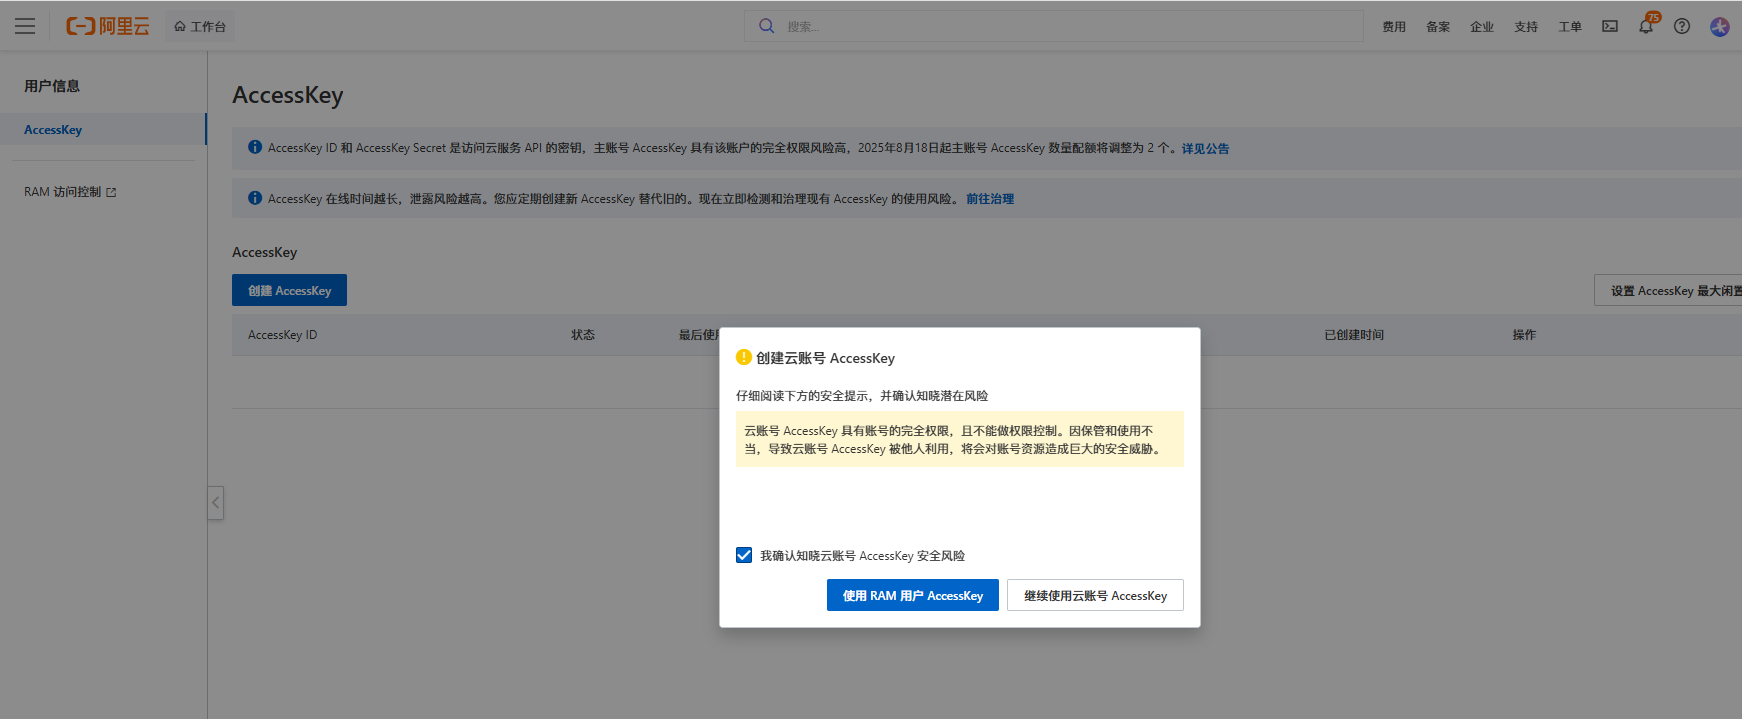Toggle 我确认知晓云账号 AccessKey 安全风险 checkbox
The height and width of the screenshot is (719, 1742).
pos(744,555)
